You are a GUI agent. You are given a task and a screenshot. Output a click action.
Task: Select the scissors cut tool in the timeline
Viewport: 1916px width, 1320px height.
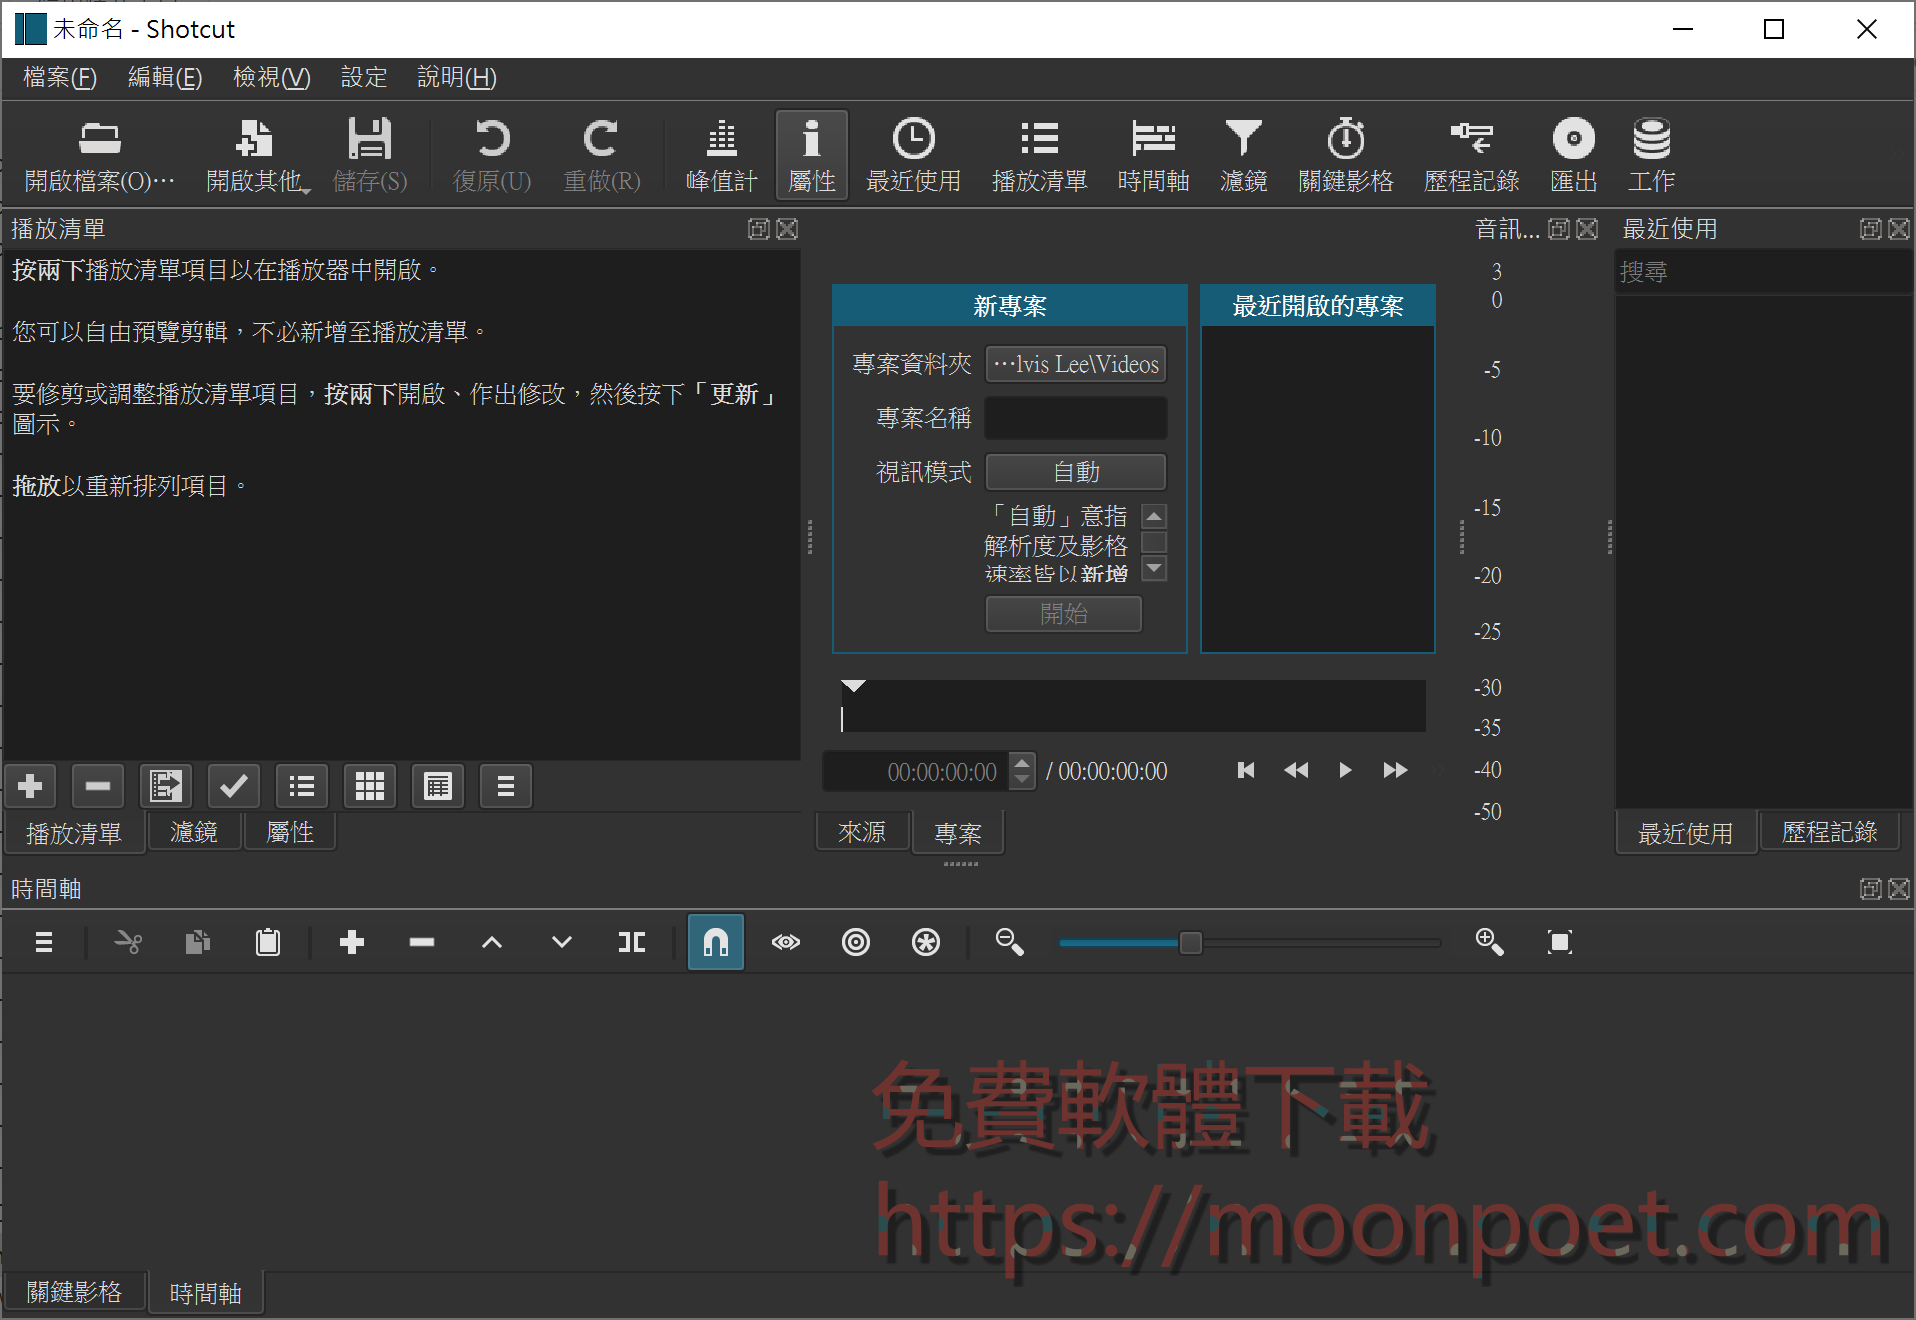click(x=128, y=941)
